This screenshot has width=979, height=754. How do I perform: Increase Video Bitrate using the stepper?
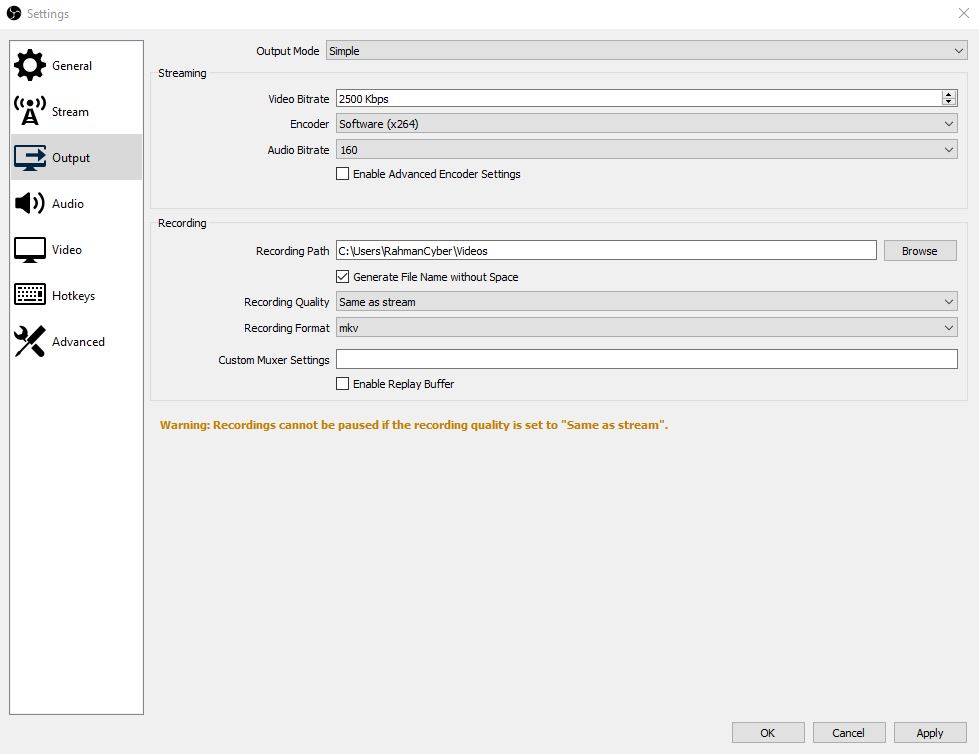tap(948, 93)
